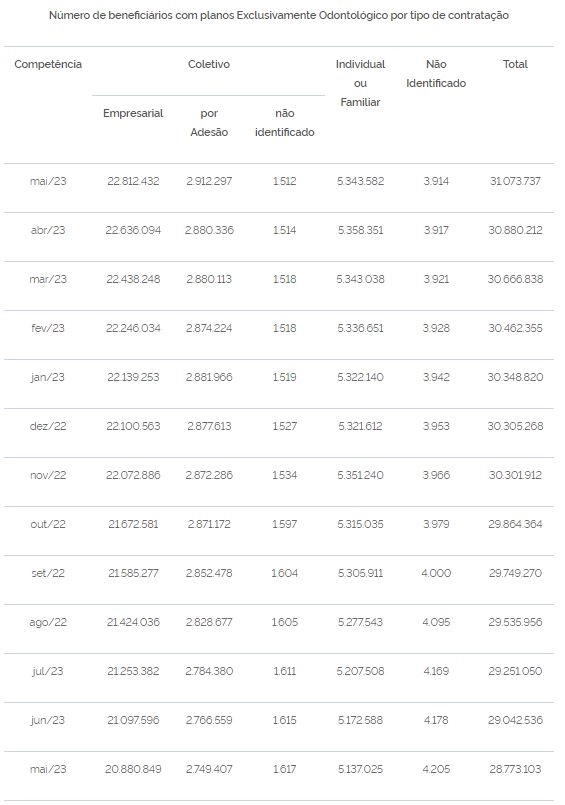
Task: Select the não identificado sub-header
Action: (x=284, y=123)
